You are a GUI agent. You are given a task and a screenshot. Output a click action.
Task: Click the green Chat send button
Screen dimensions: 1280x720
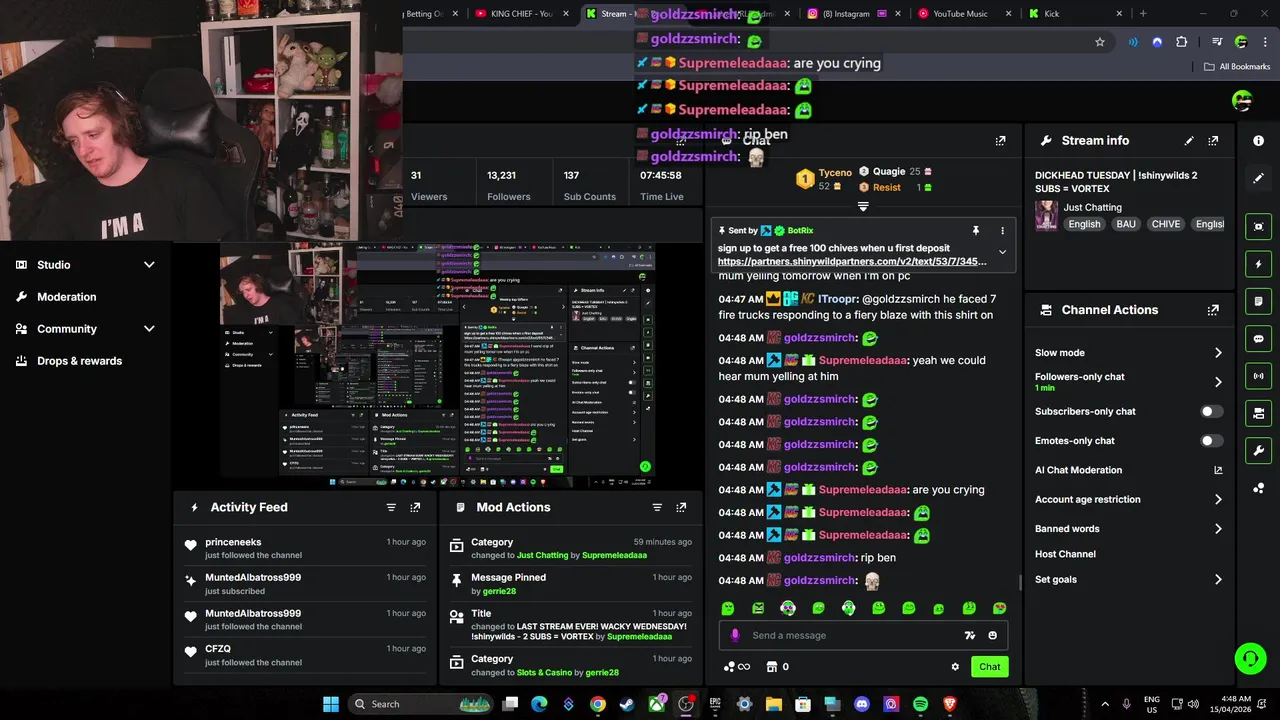[989, 667]
